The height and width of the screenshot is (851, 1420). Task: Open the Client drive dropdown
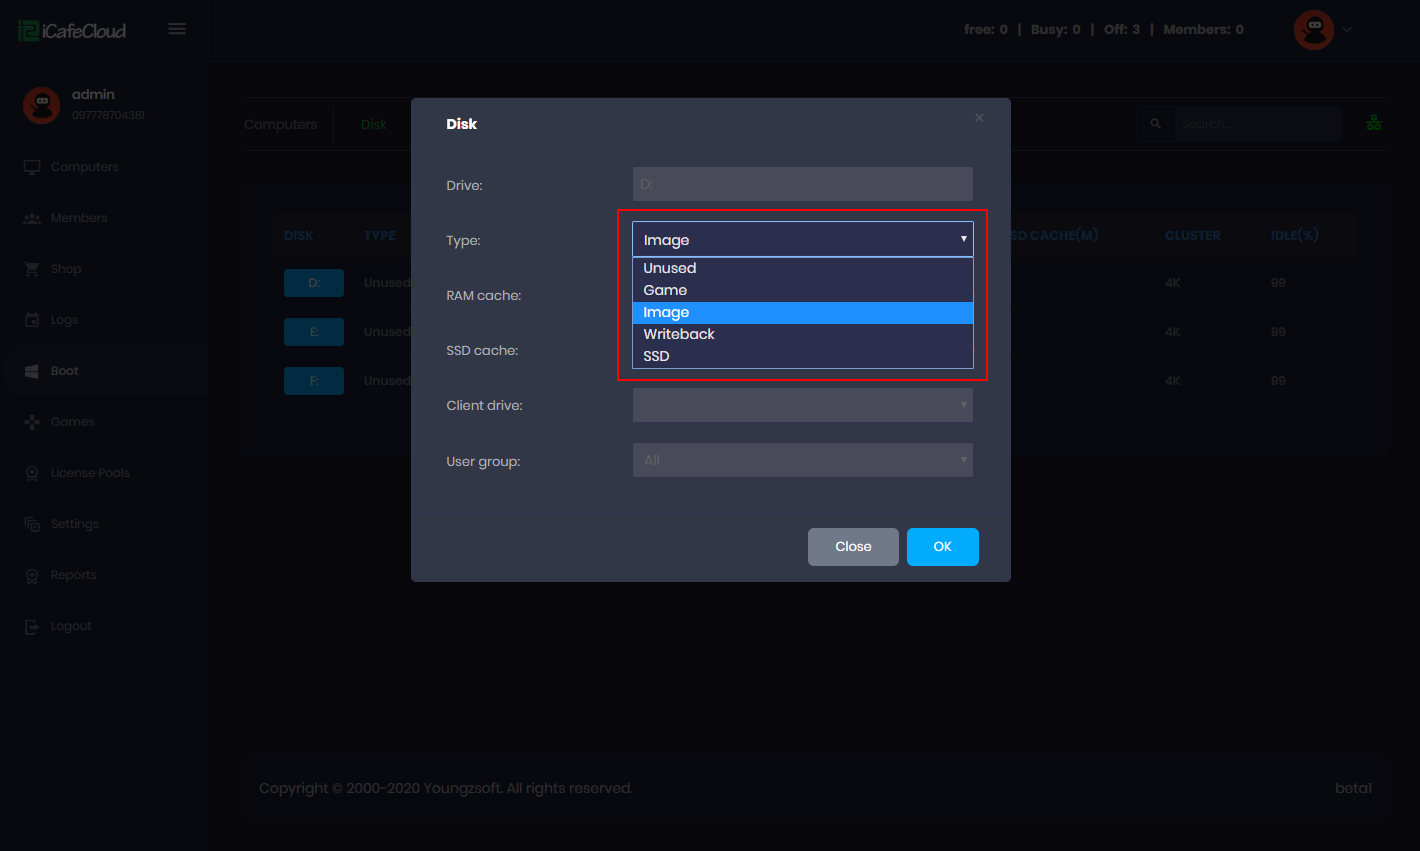click(802, 405)
